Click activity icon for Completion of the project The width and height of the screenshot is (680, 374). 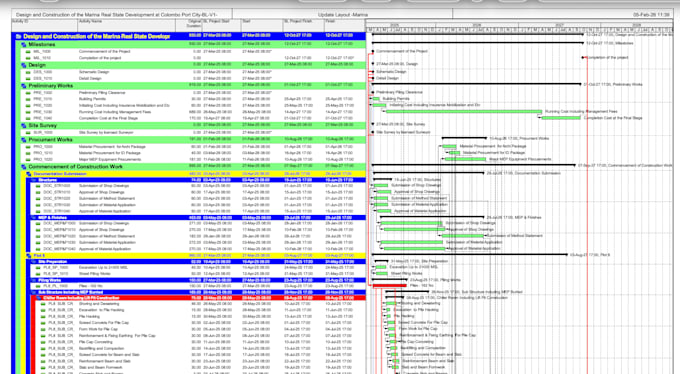28,58
